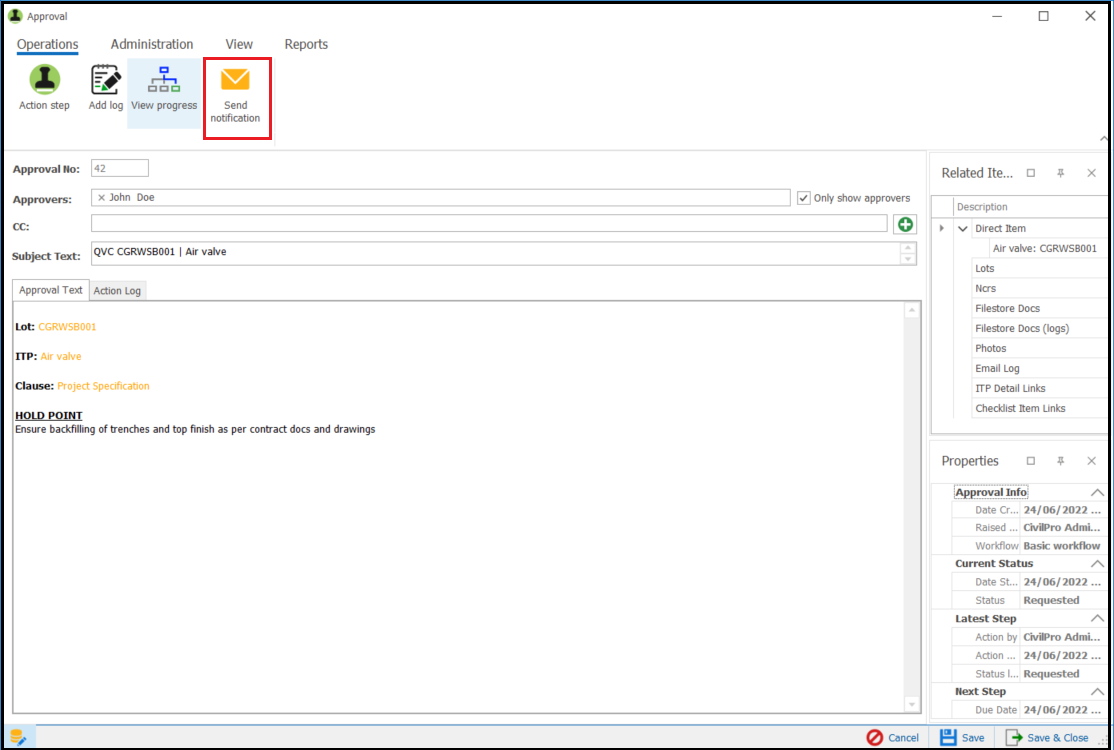Pin the Related Items panel
1114x750 pixels.
pos(1060,173)
